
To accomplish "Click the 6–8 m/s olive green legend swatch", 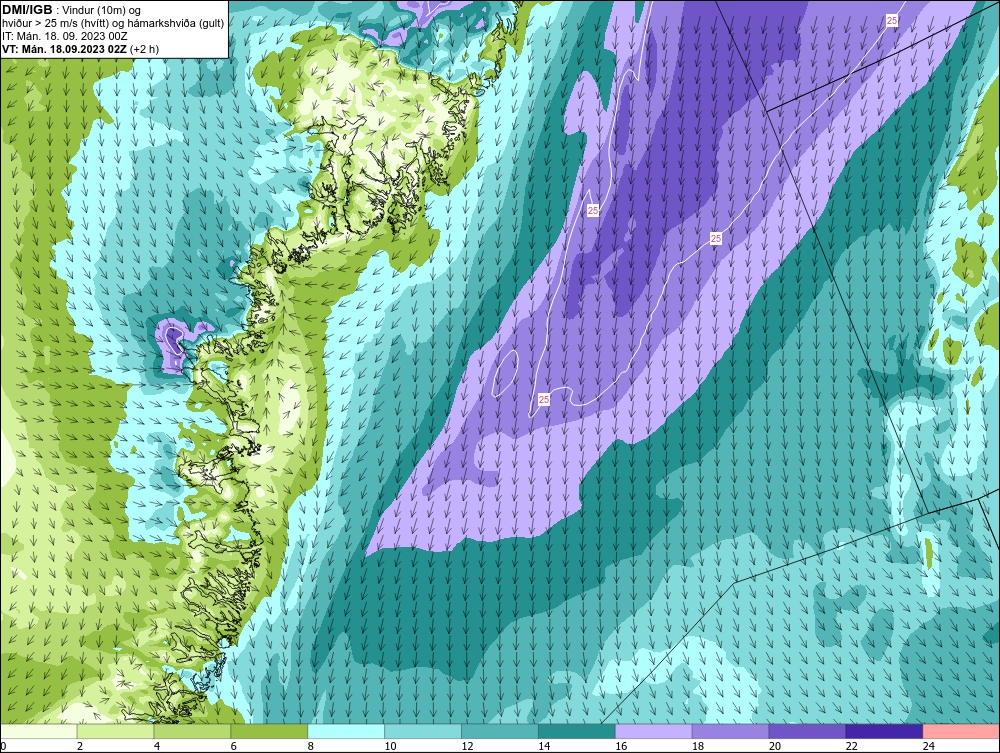I will pyautogui.click(x=269, y=731).
